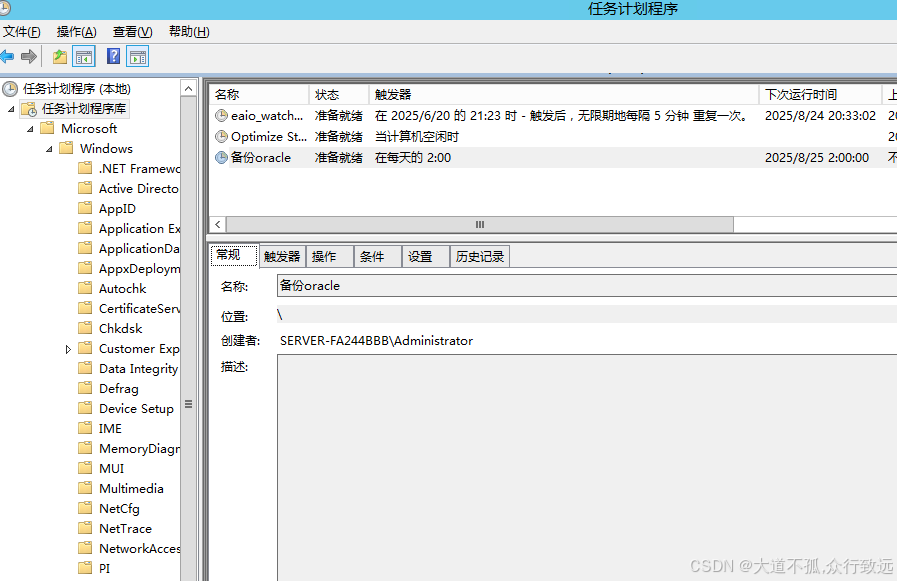Click the 2025/8/25 2:00:00 next run cell
897x581 pixels.
[817, 158]
